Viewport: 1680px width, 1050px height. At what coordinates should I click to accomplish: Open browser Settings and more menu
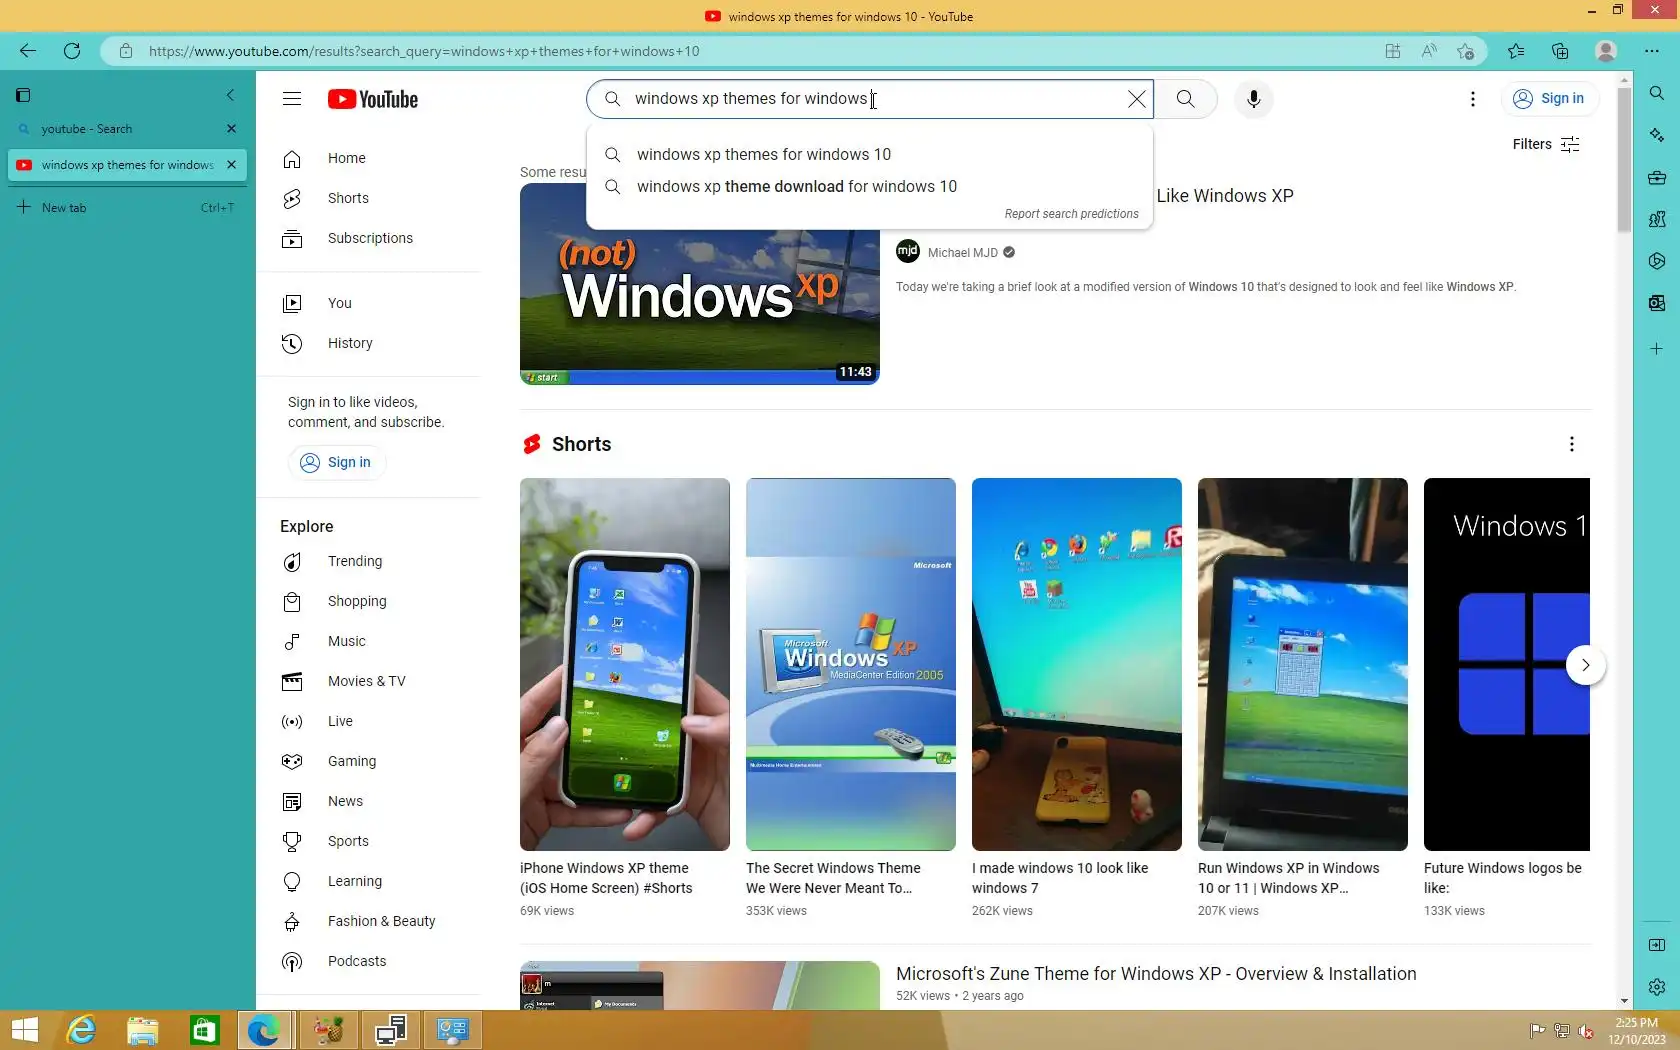point(1651,51)
